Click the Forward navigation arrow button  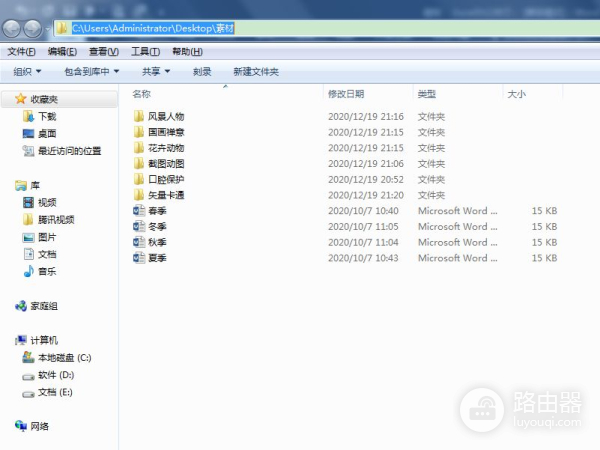(34, 28)
